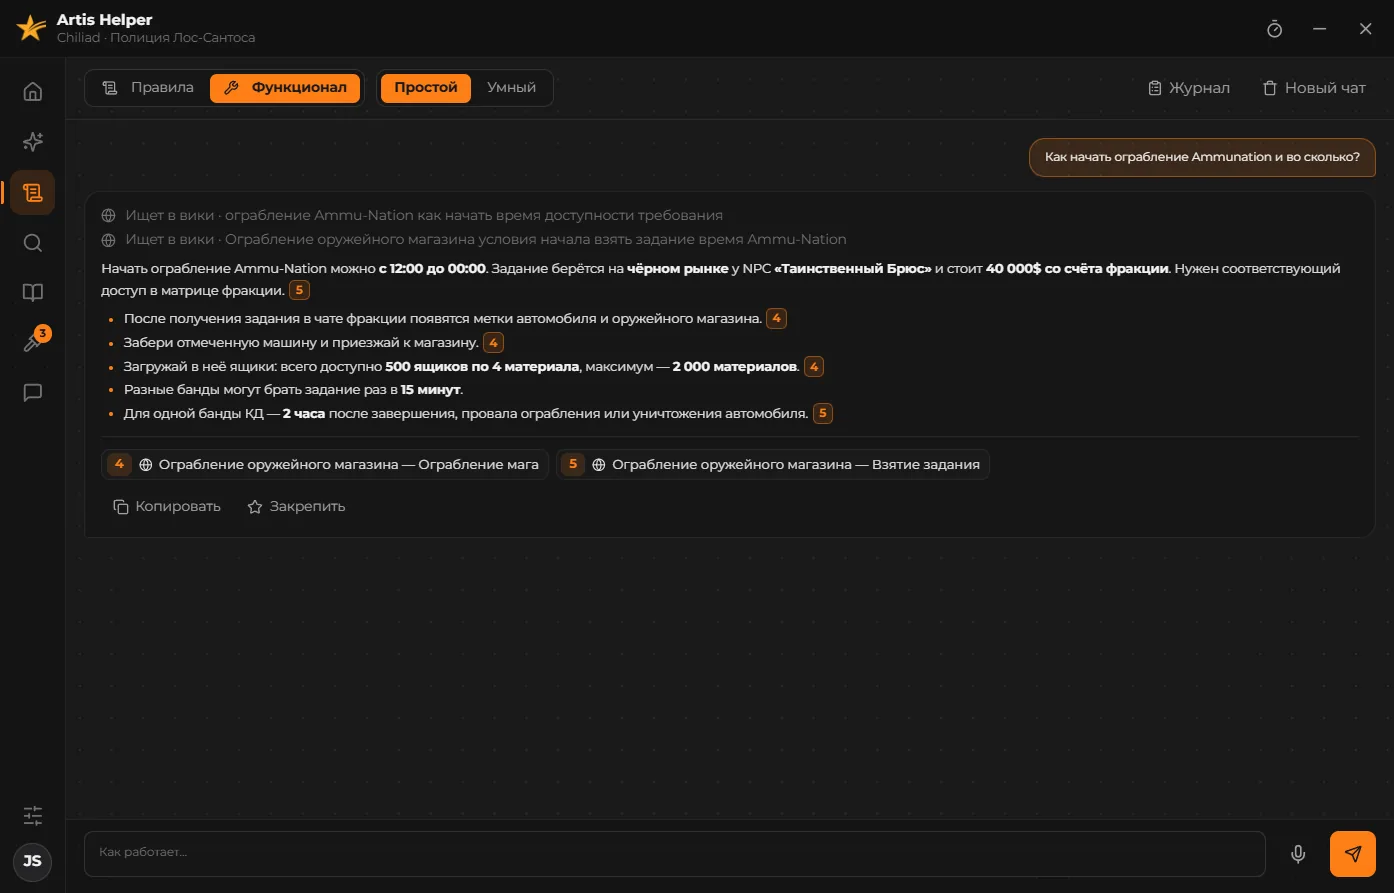Open the search magnifier in sidebar
This screenshot has width=1394, height=893.
32,243
